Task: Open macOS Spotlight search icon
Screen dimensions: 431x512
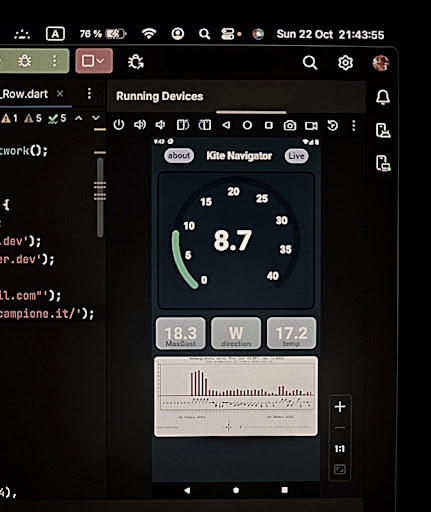Action: [x=204, y=34]
